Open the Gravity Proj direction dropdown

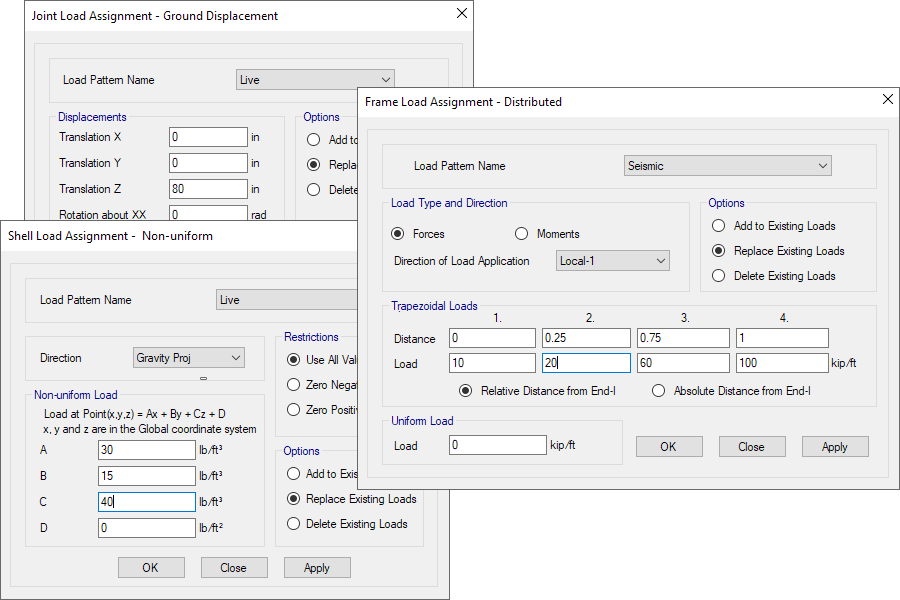pyautogui.click(x=189, y=358)
